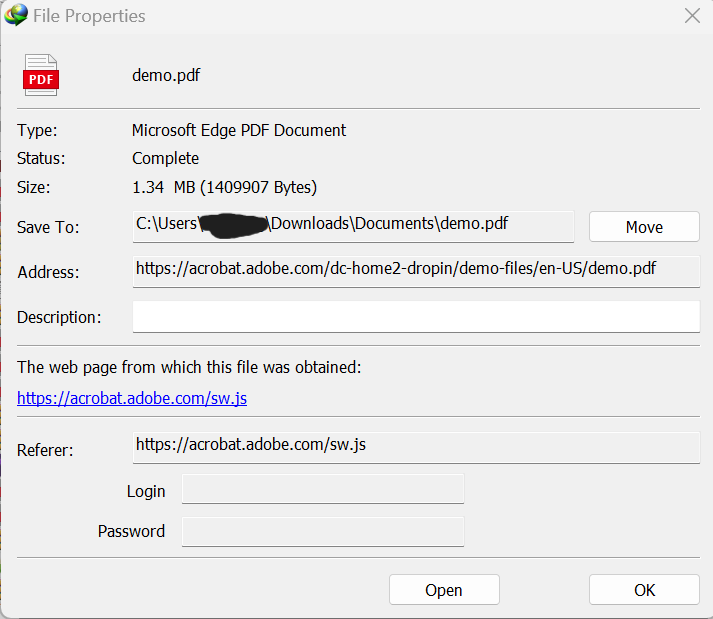Open the acrobat.adobe.com/sw.js hyperlink
Screen dimensions: 713x619
(132, 398)
